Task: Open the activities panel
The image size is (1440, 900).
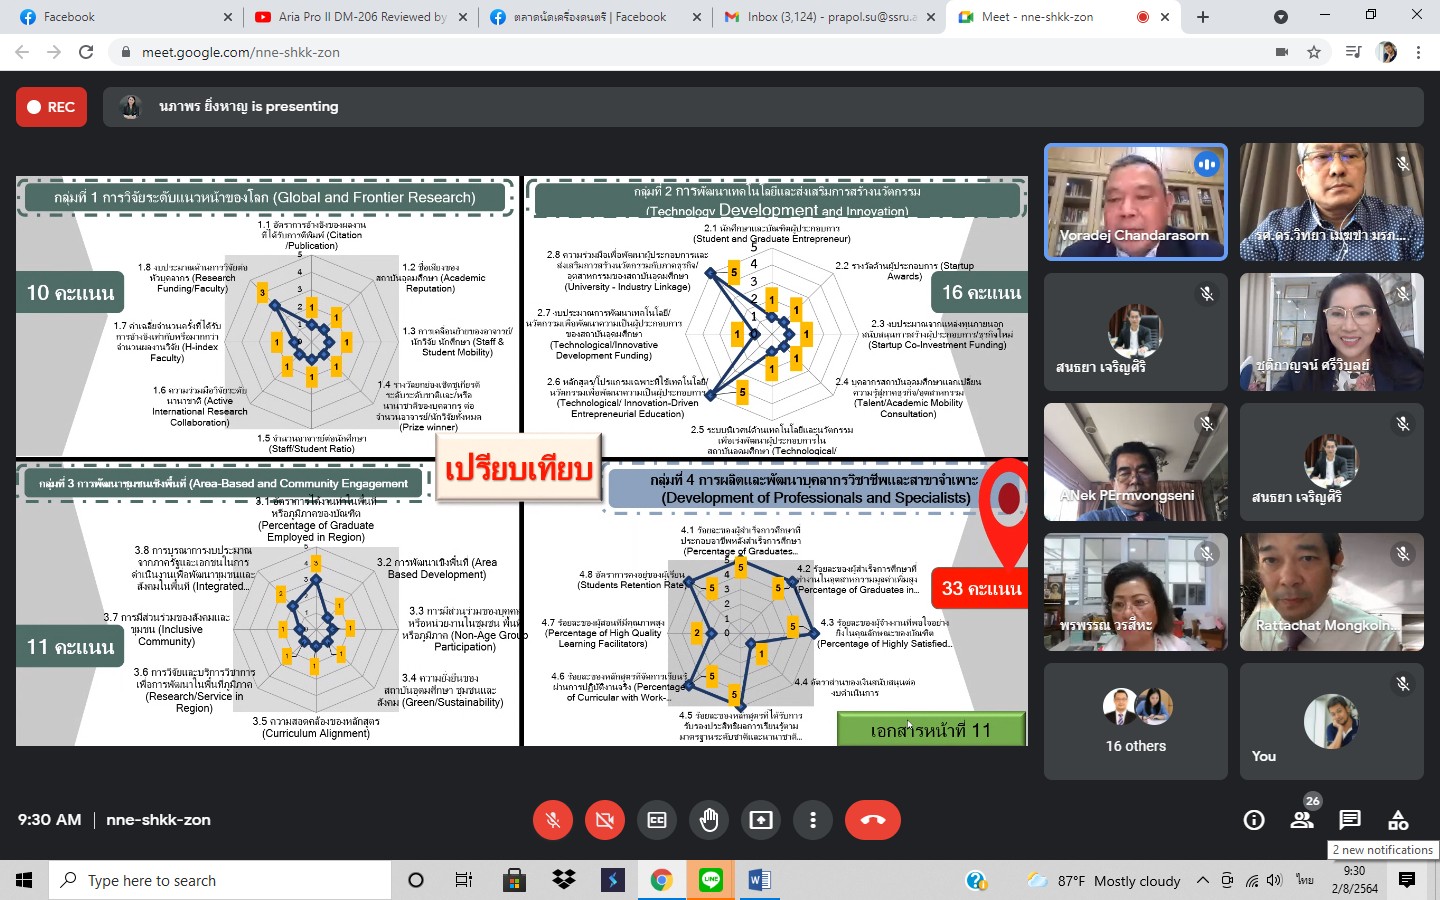Action: [x=1398, y=820]
